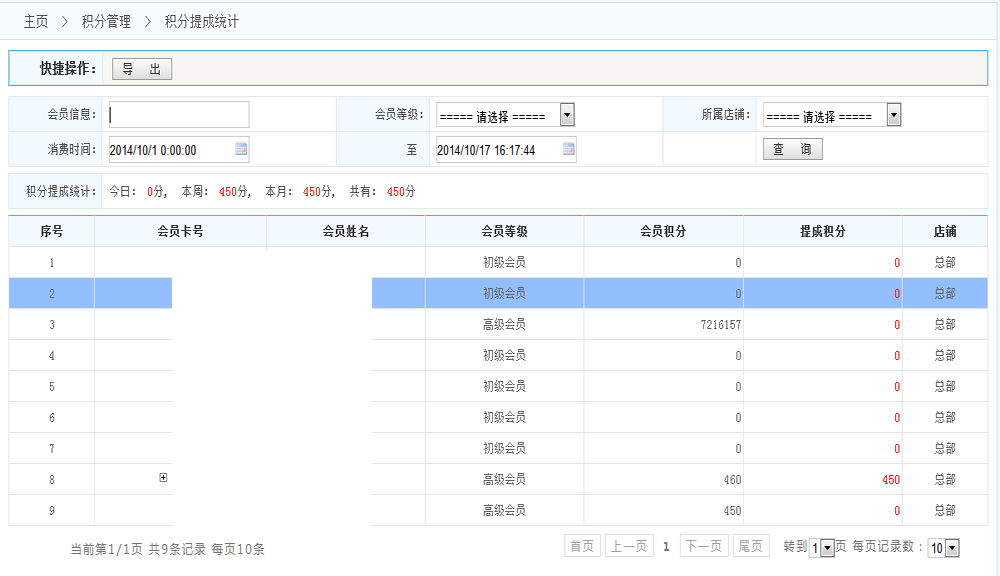Open the records-per-page dropdown
The height and width of the screenshot is (576, 1000).
pos(951,548)
